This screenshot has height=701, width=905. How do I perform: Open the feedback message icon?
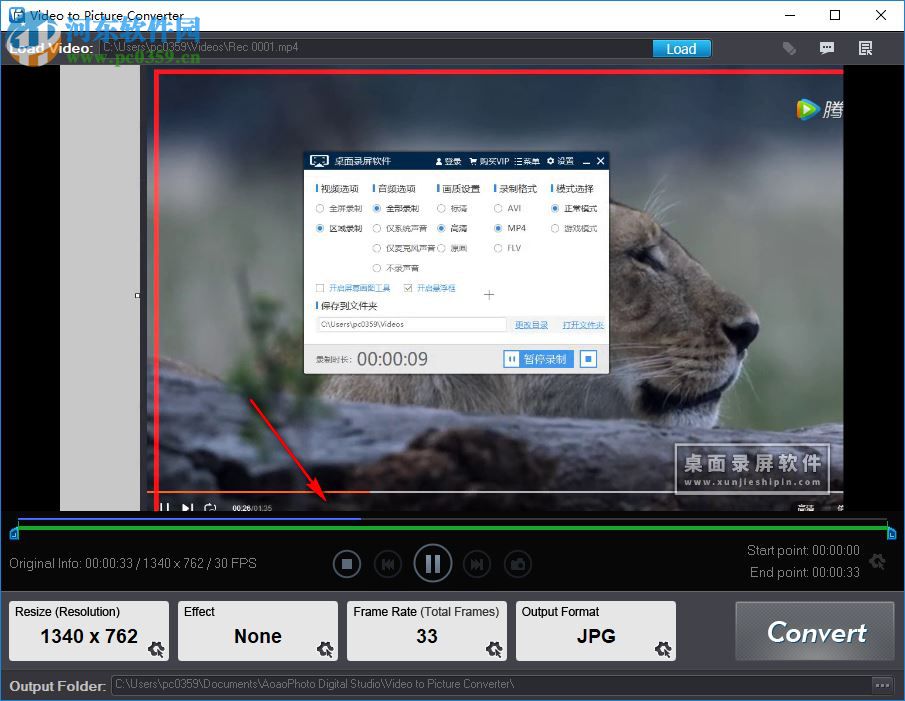point(827,47)
